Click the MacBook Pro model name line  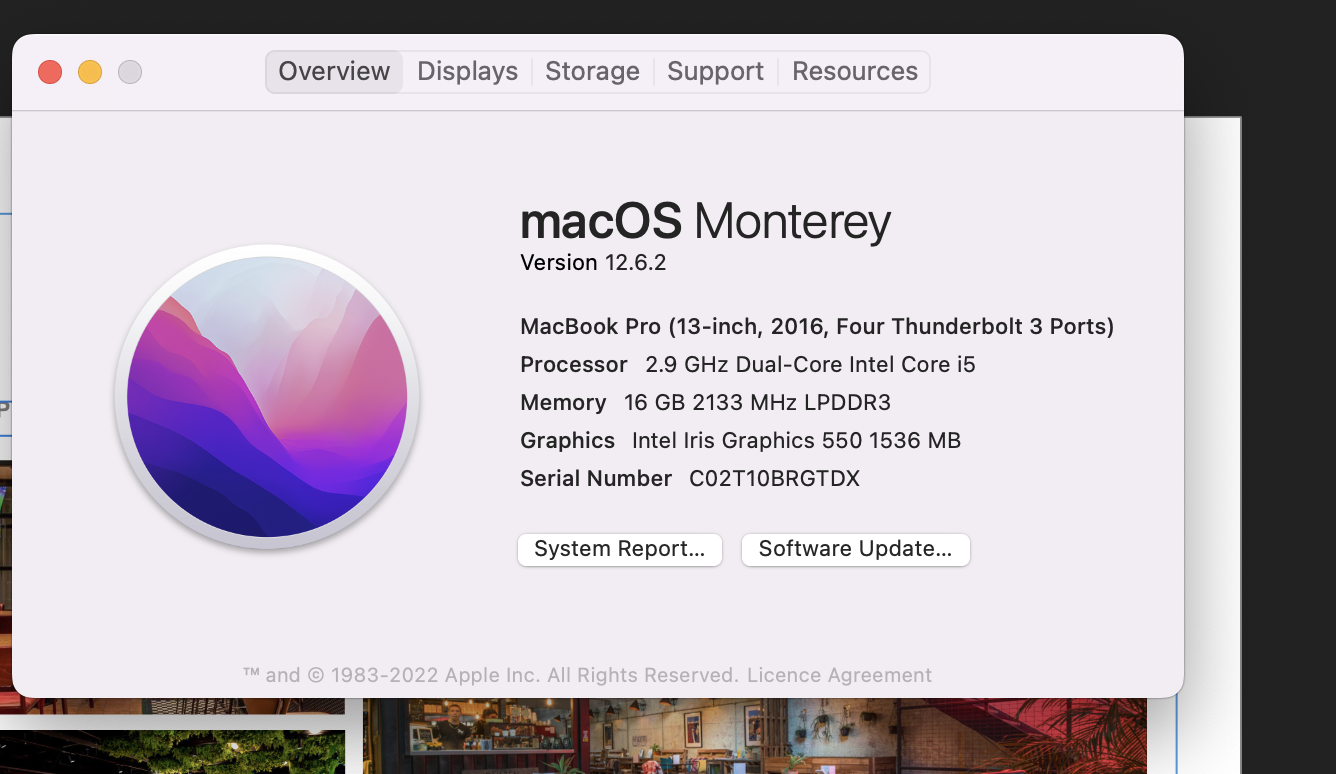817,327
